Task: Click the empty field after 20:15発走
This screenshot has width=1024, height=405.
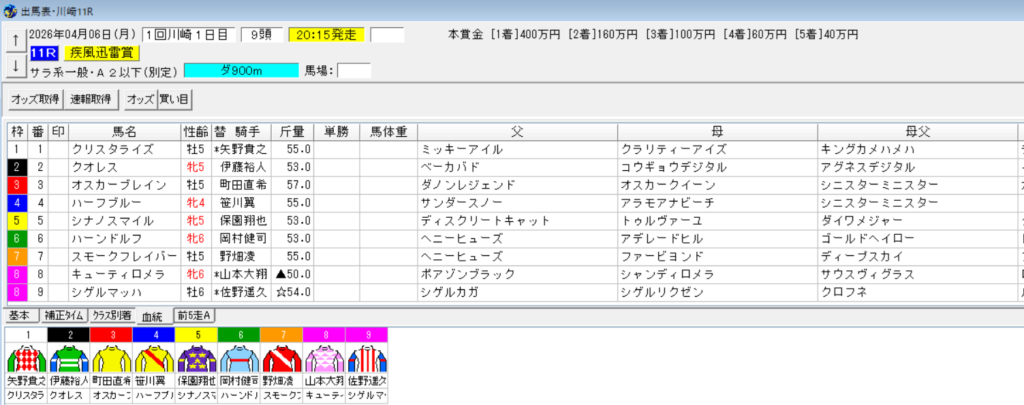Action: pos(387,35)
